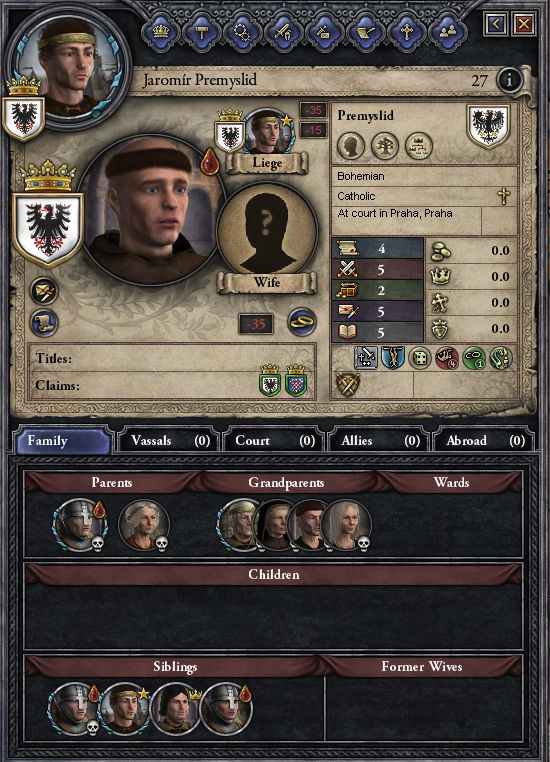This screenshot has width=550, height=762.
Task: Switch to the Court tab
Action: 274,441
